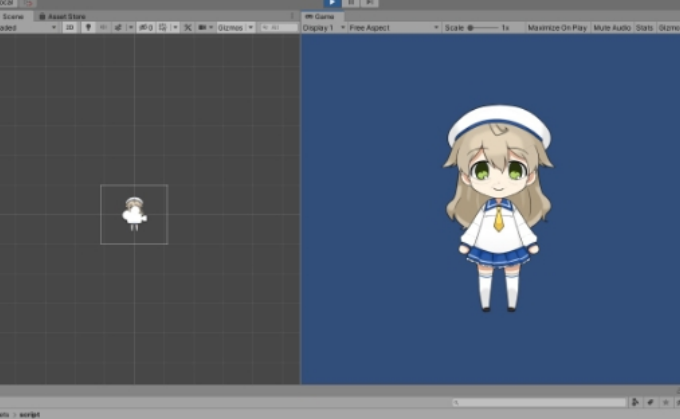
Task: Open the Display 1 dropdown
Action: coord(324,28)
